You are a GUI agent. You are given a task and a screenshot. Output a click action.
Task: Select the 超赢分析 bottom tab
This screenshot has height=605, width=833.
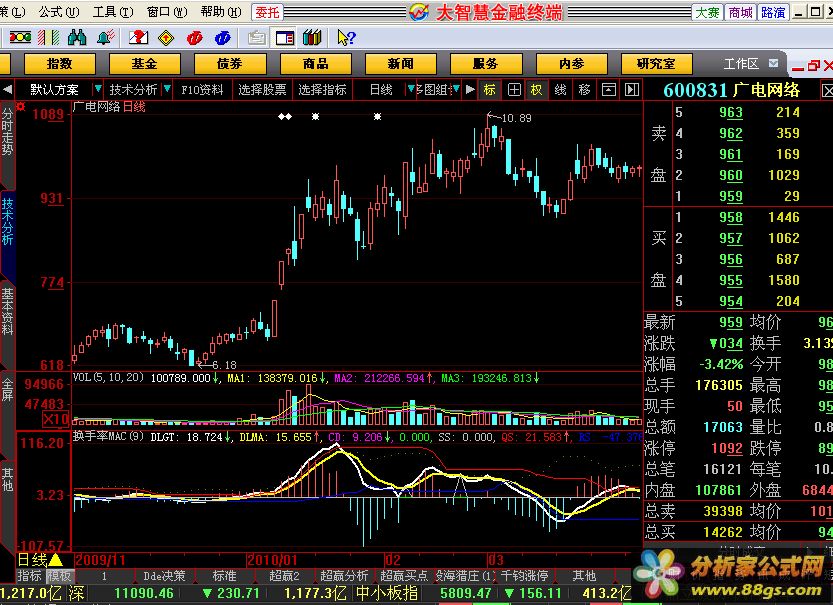tap(344, 576)
